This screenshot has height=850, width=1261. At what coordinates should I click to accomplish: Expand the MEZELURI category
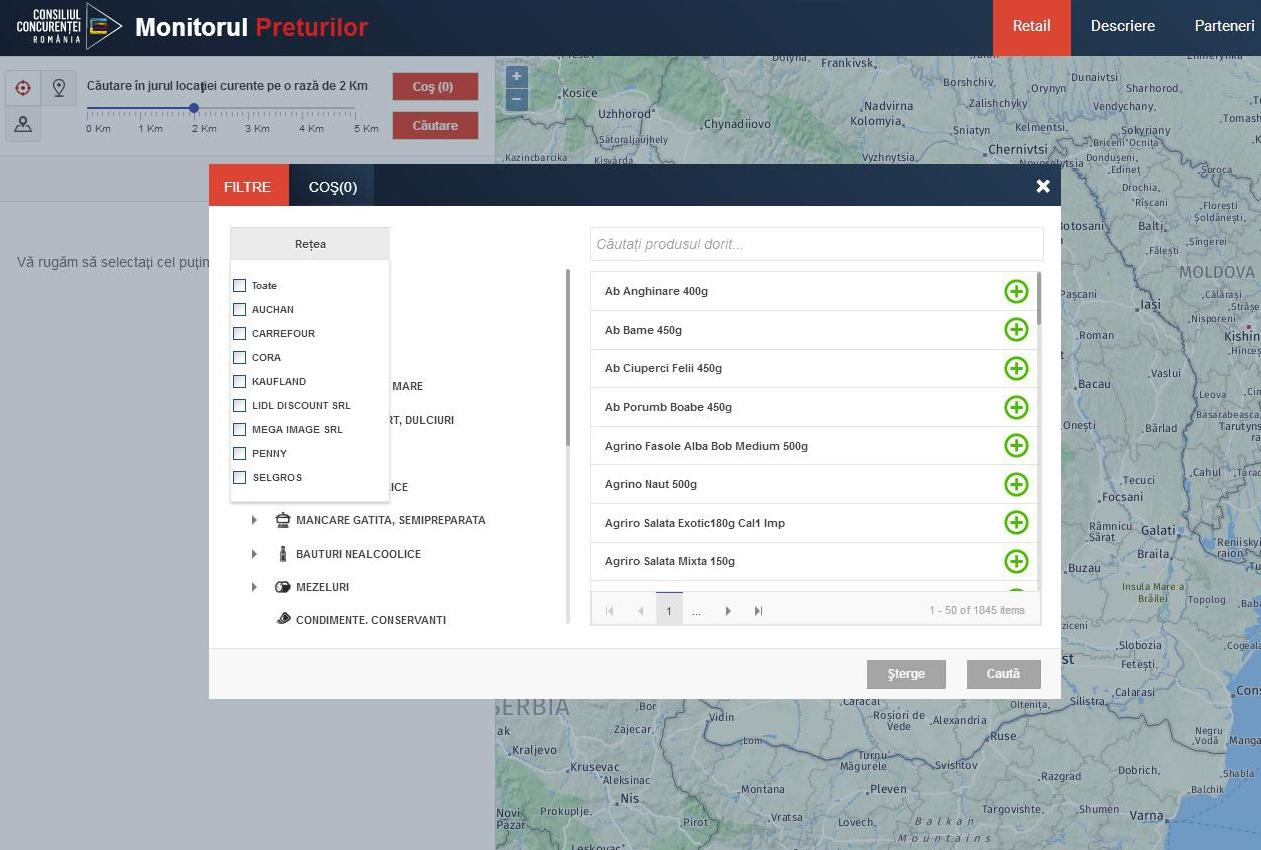254,587
